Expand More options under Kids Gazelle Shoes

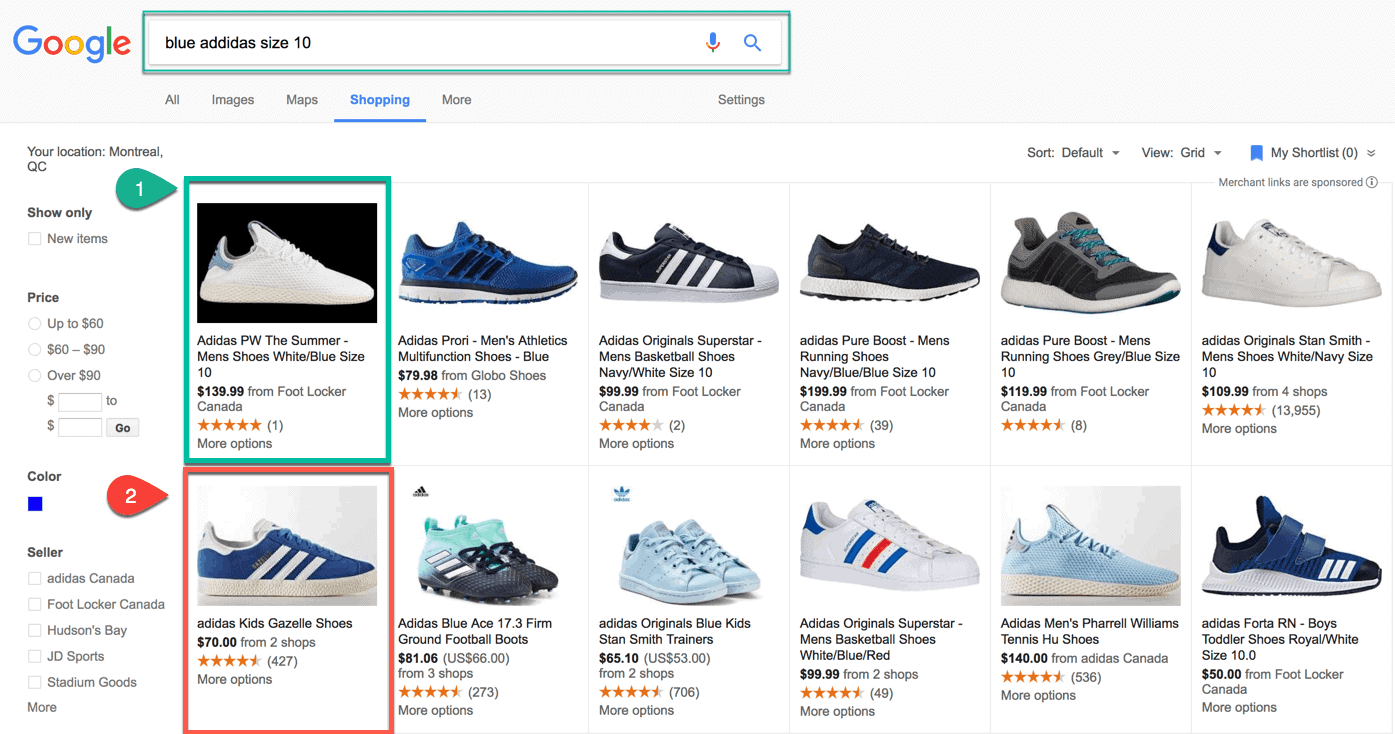click(234, 680)
